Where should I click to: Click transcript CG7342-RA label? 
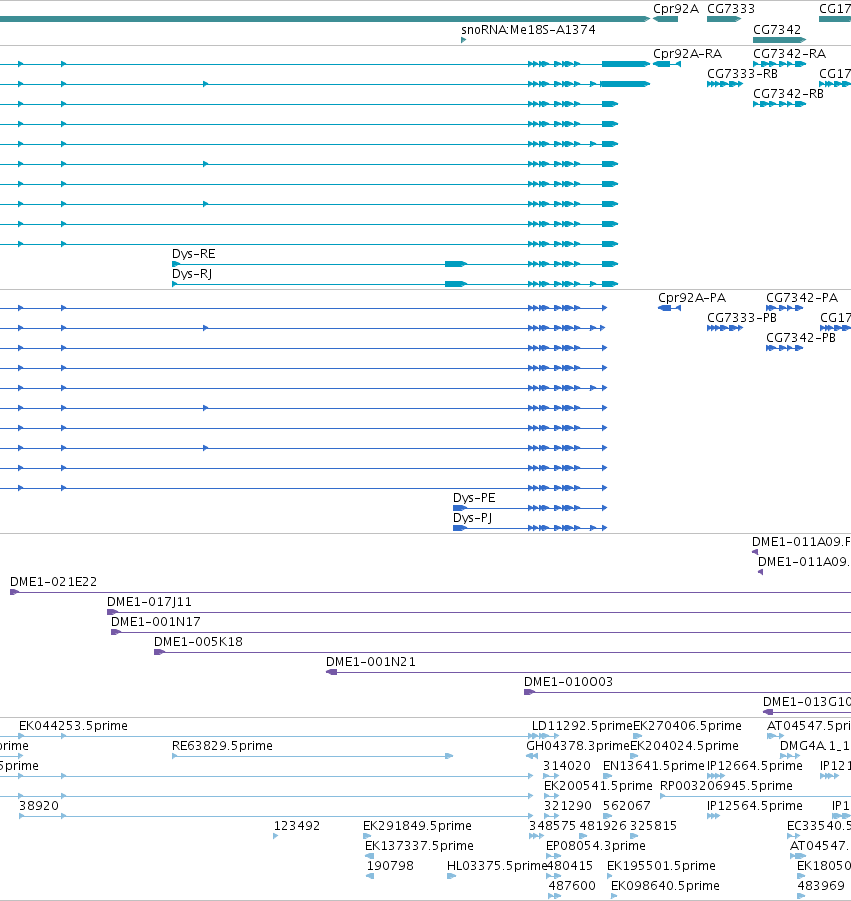click(790, 54)
